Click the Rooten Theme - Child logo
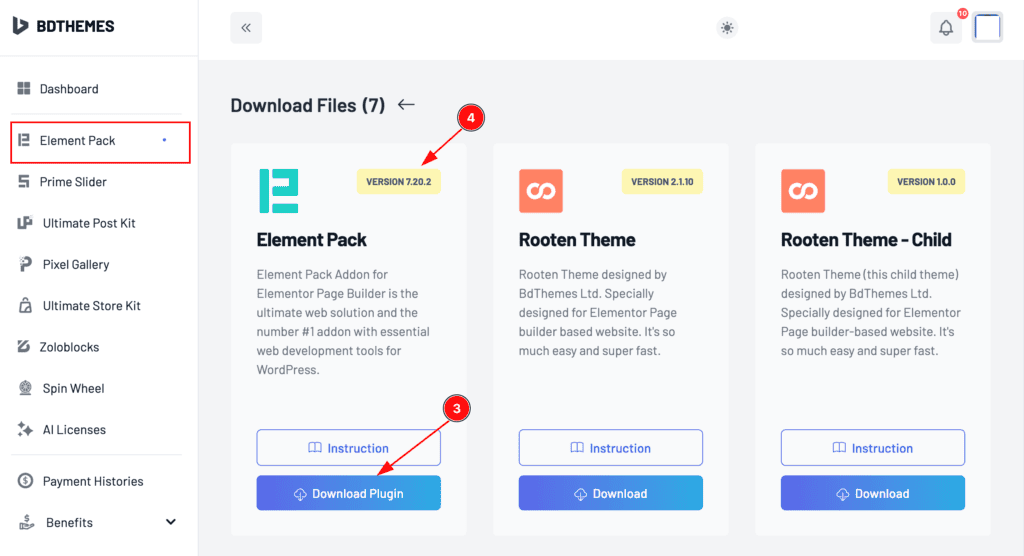 pyautogui.click(x=803, y=191)
